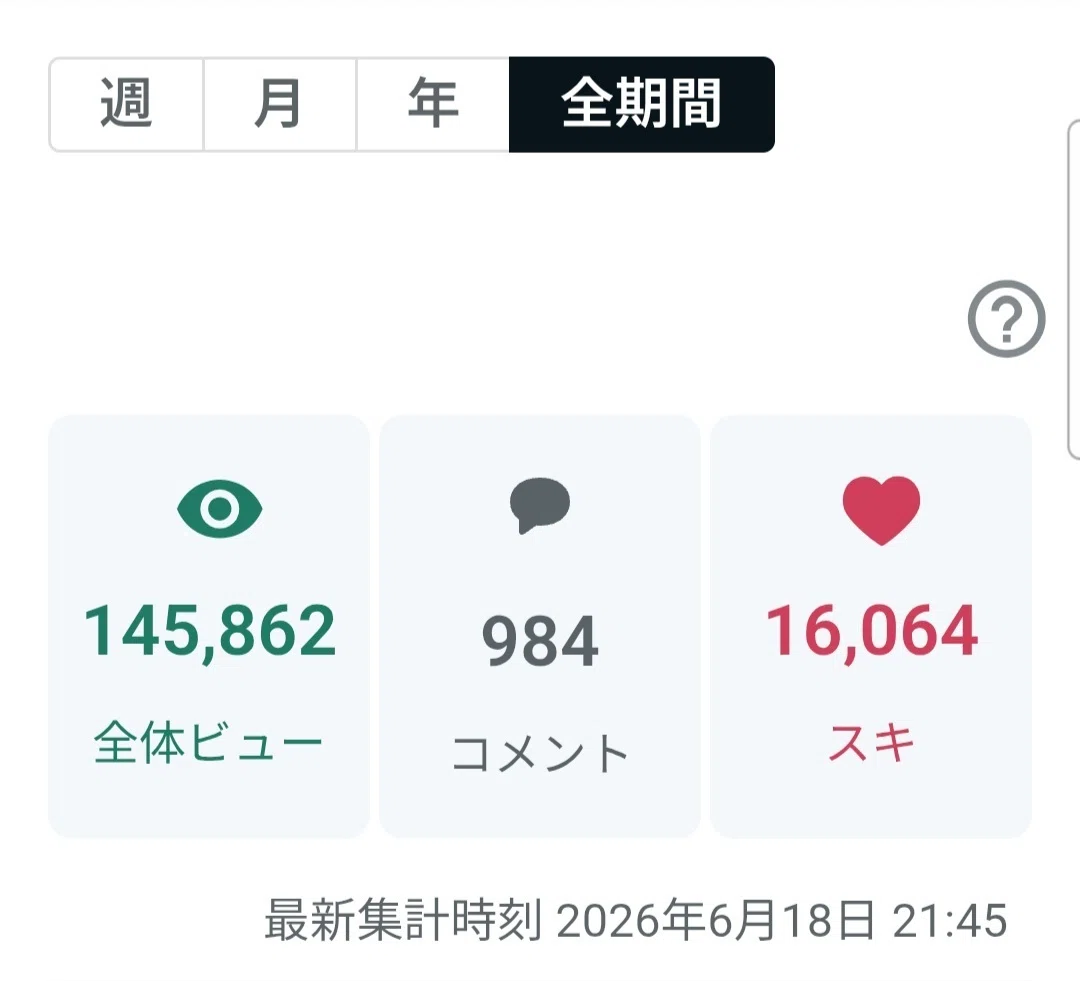Screen dimensions: 1080x981
Task: Click the スキ label
Action: pos(871,743)
